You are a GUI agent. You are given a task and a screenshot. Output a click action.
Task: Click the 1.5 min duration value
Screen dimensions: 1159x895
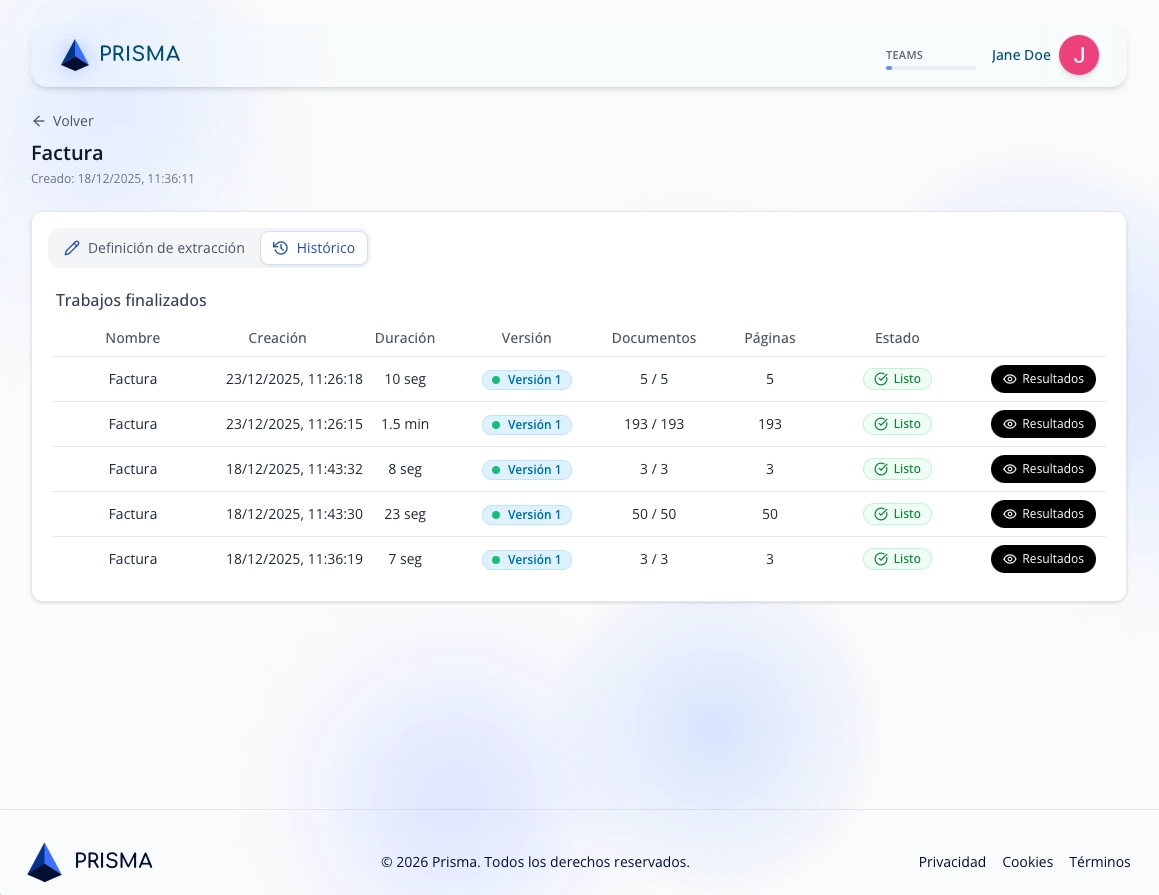(x=405, y=424)
